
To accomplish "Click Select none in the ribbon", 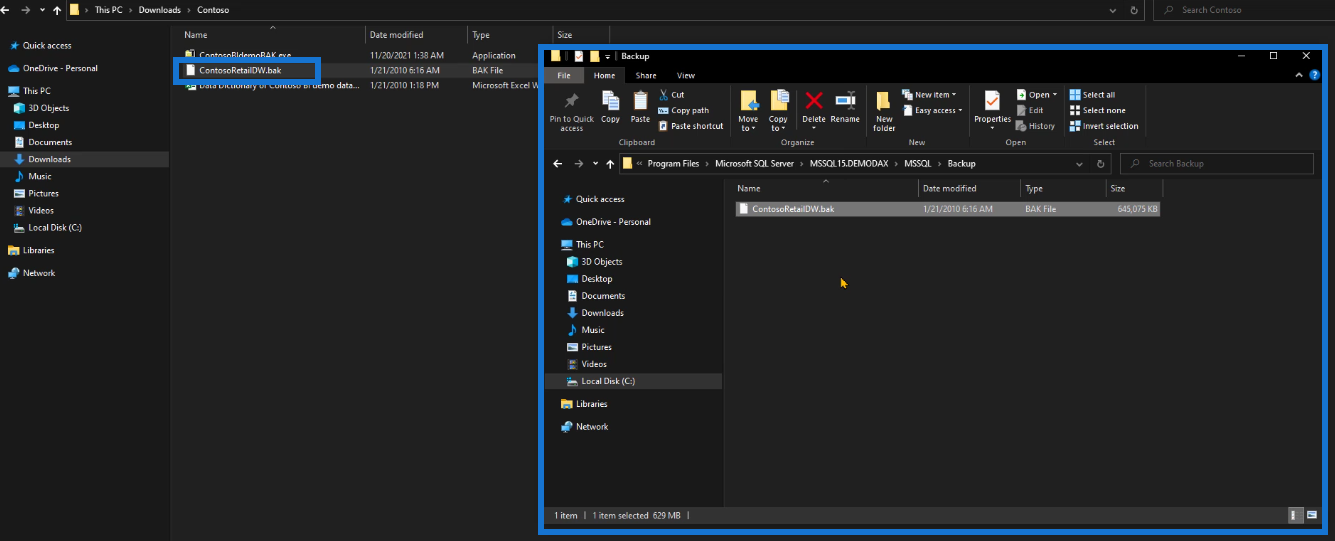I will [x=1097, y=111].
